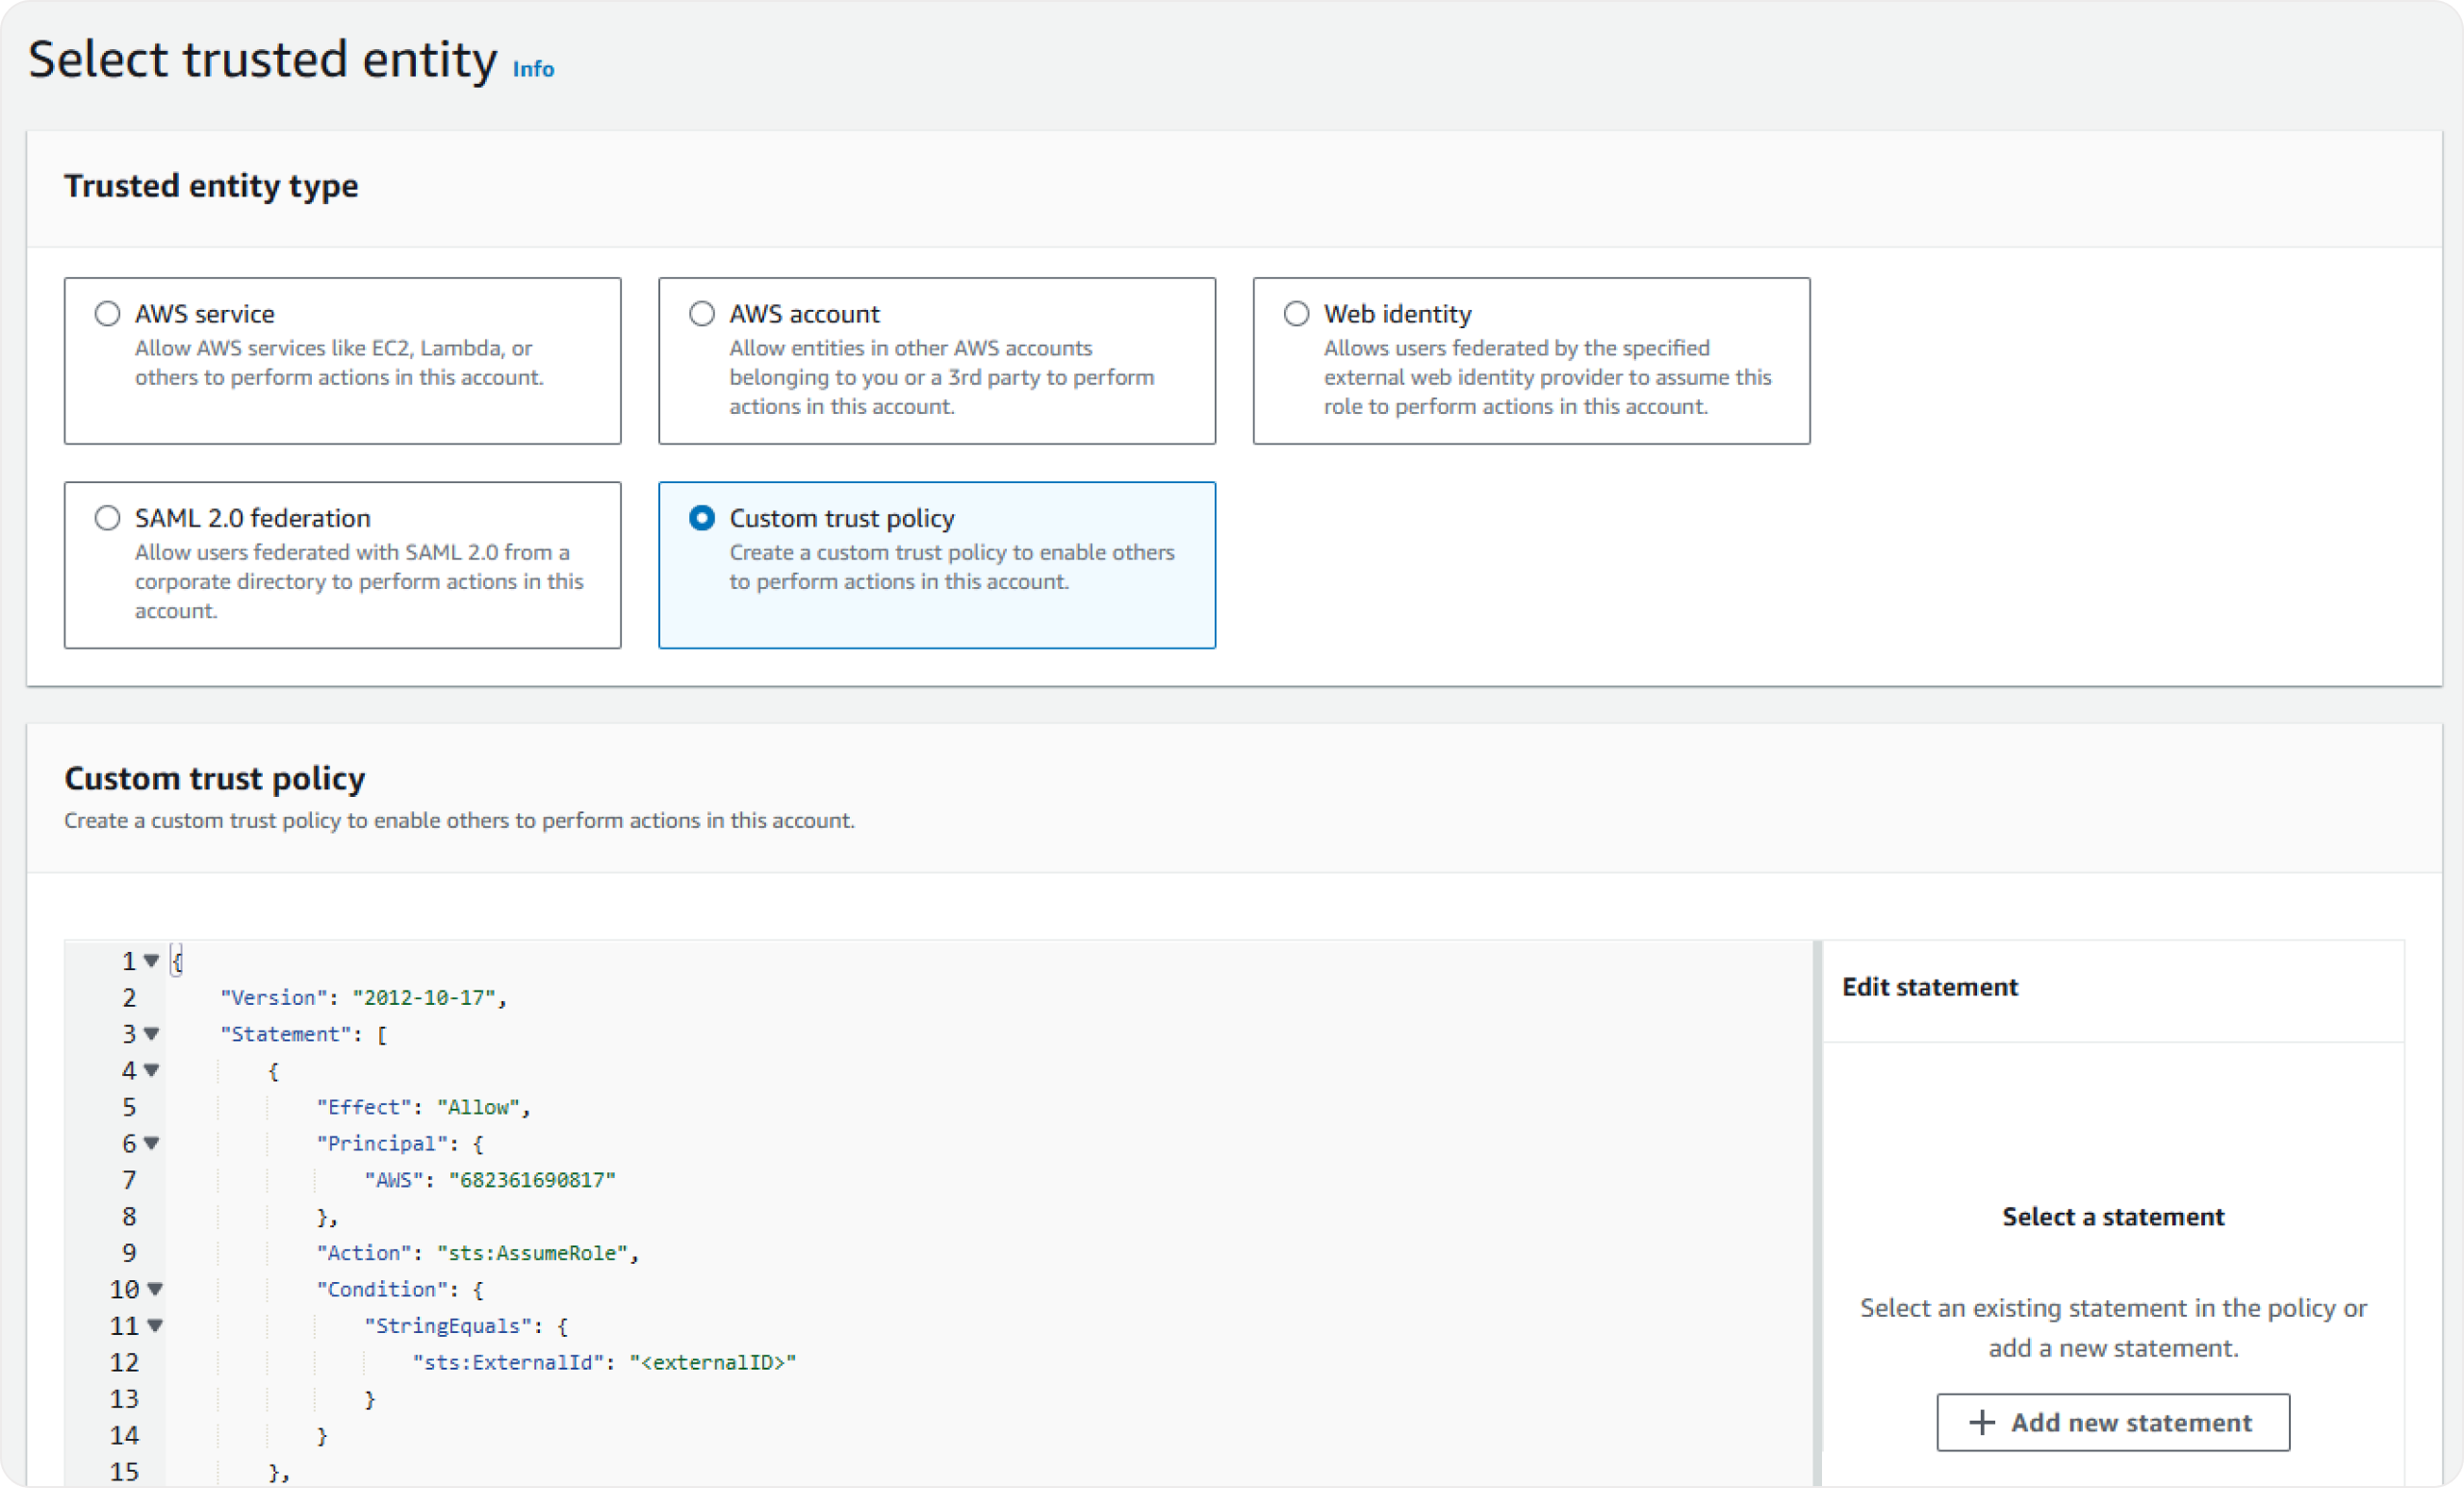The width and height of the screenshot is (2464, 1488).
Task: Click the Version date string 2012-10-17
Action: pyautogui.click(x=424, y=998)
